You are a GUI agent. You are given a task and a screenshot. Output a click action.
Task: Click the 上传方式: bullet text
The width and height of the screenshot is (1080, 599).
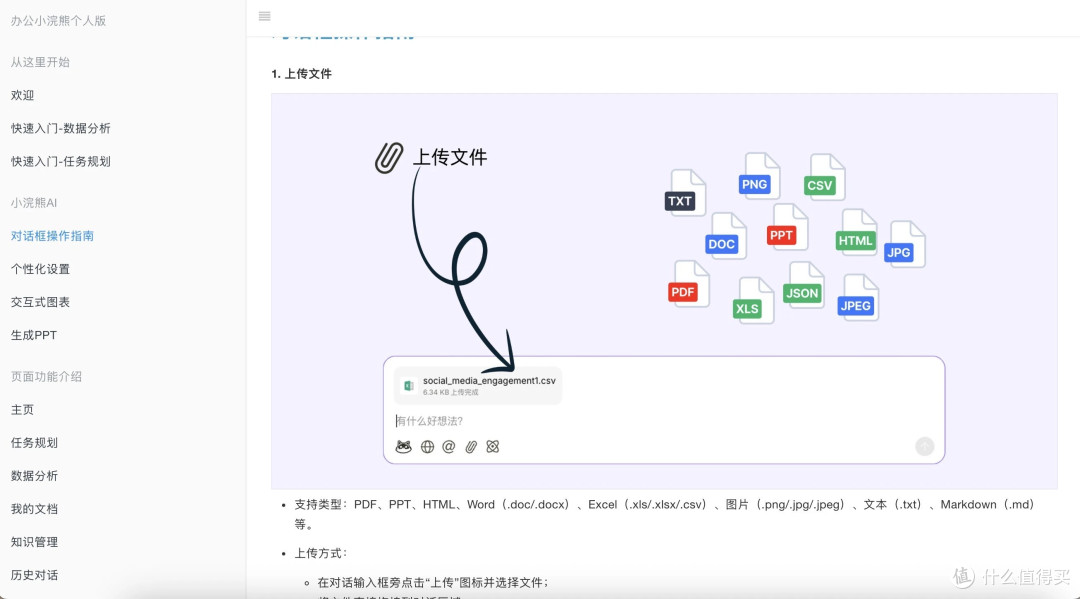point(322,553)
